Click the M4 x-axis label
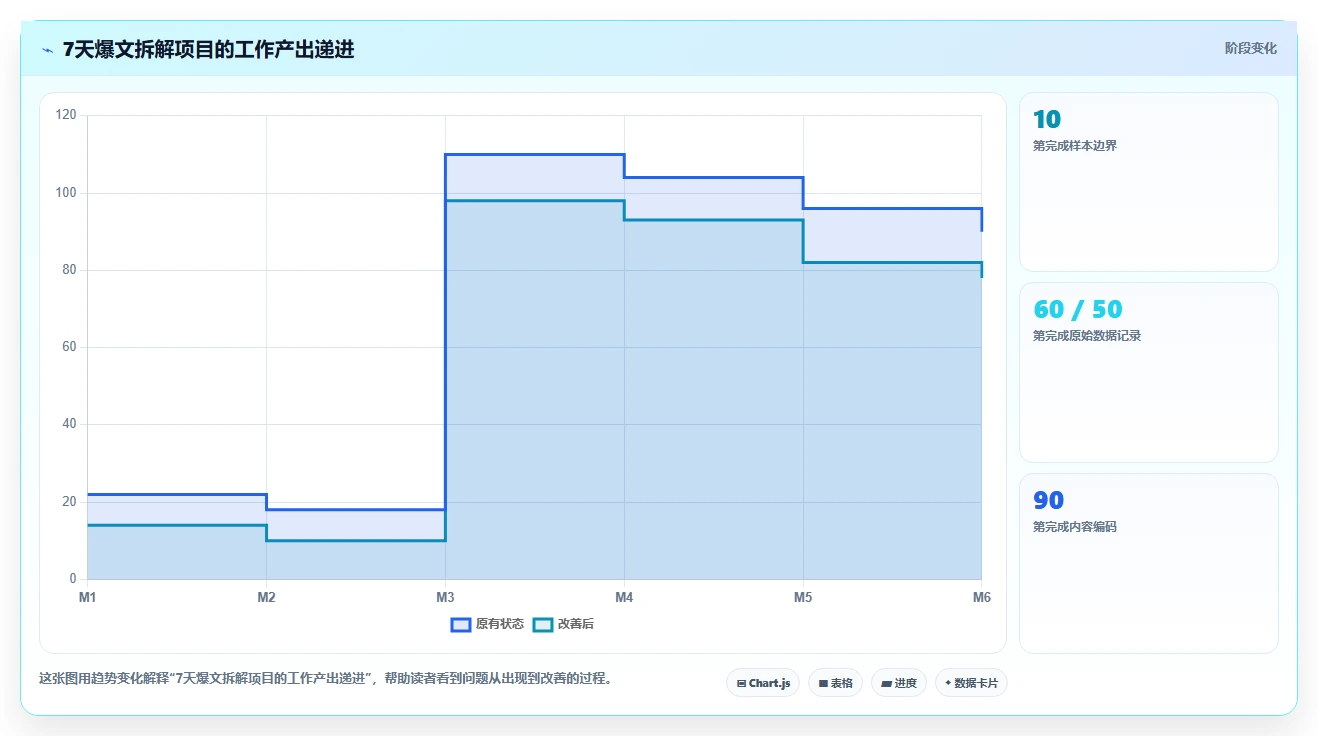Image resolution: width=1318 pixels, height=736 pixels. pyautogui.click(x=624, y=598)
